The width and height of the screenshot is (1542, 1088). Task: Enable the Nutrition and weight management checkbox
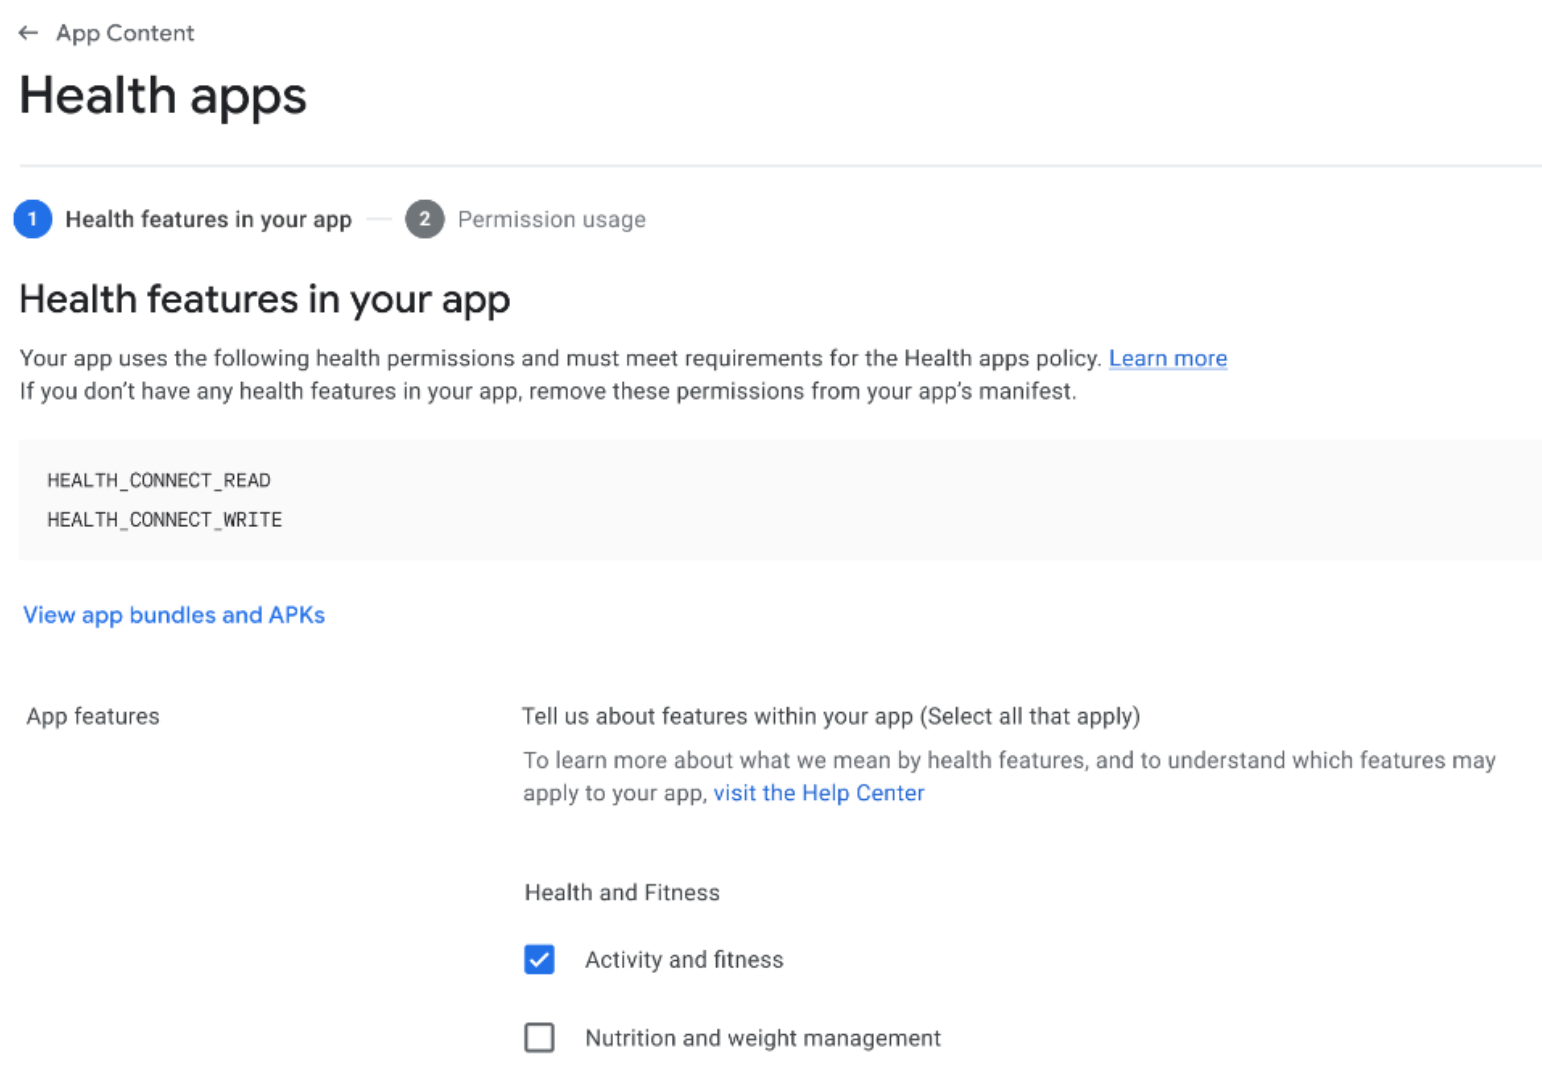click(x=539, y=1037)
